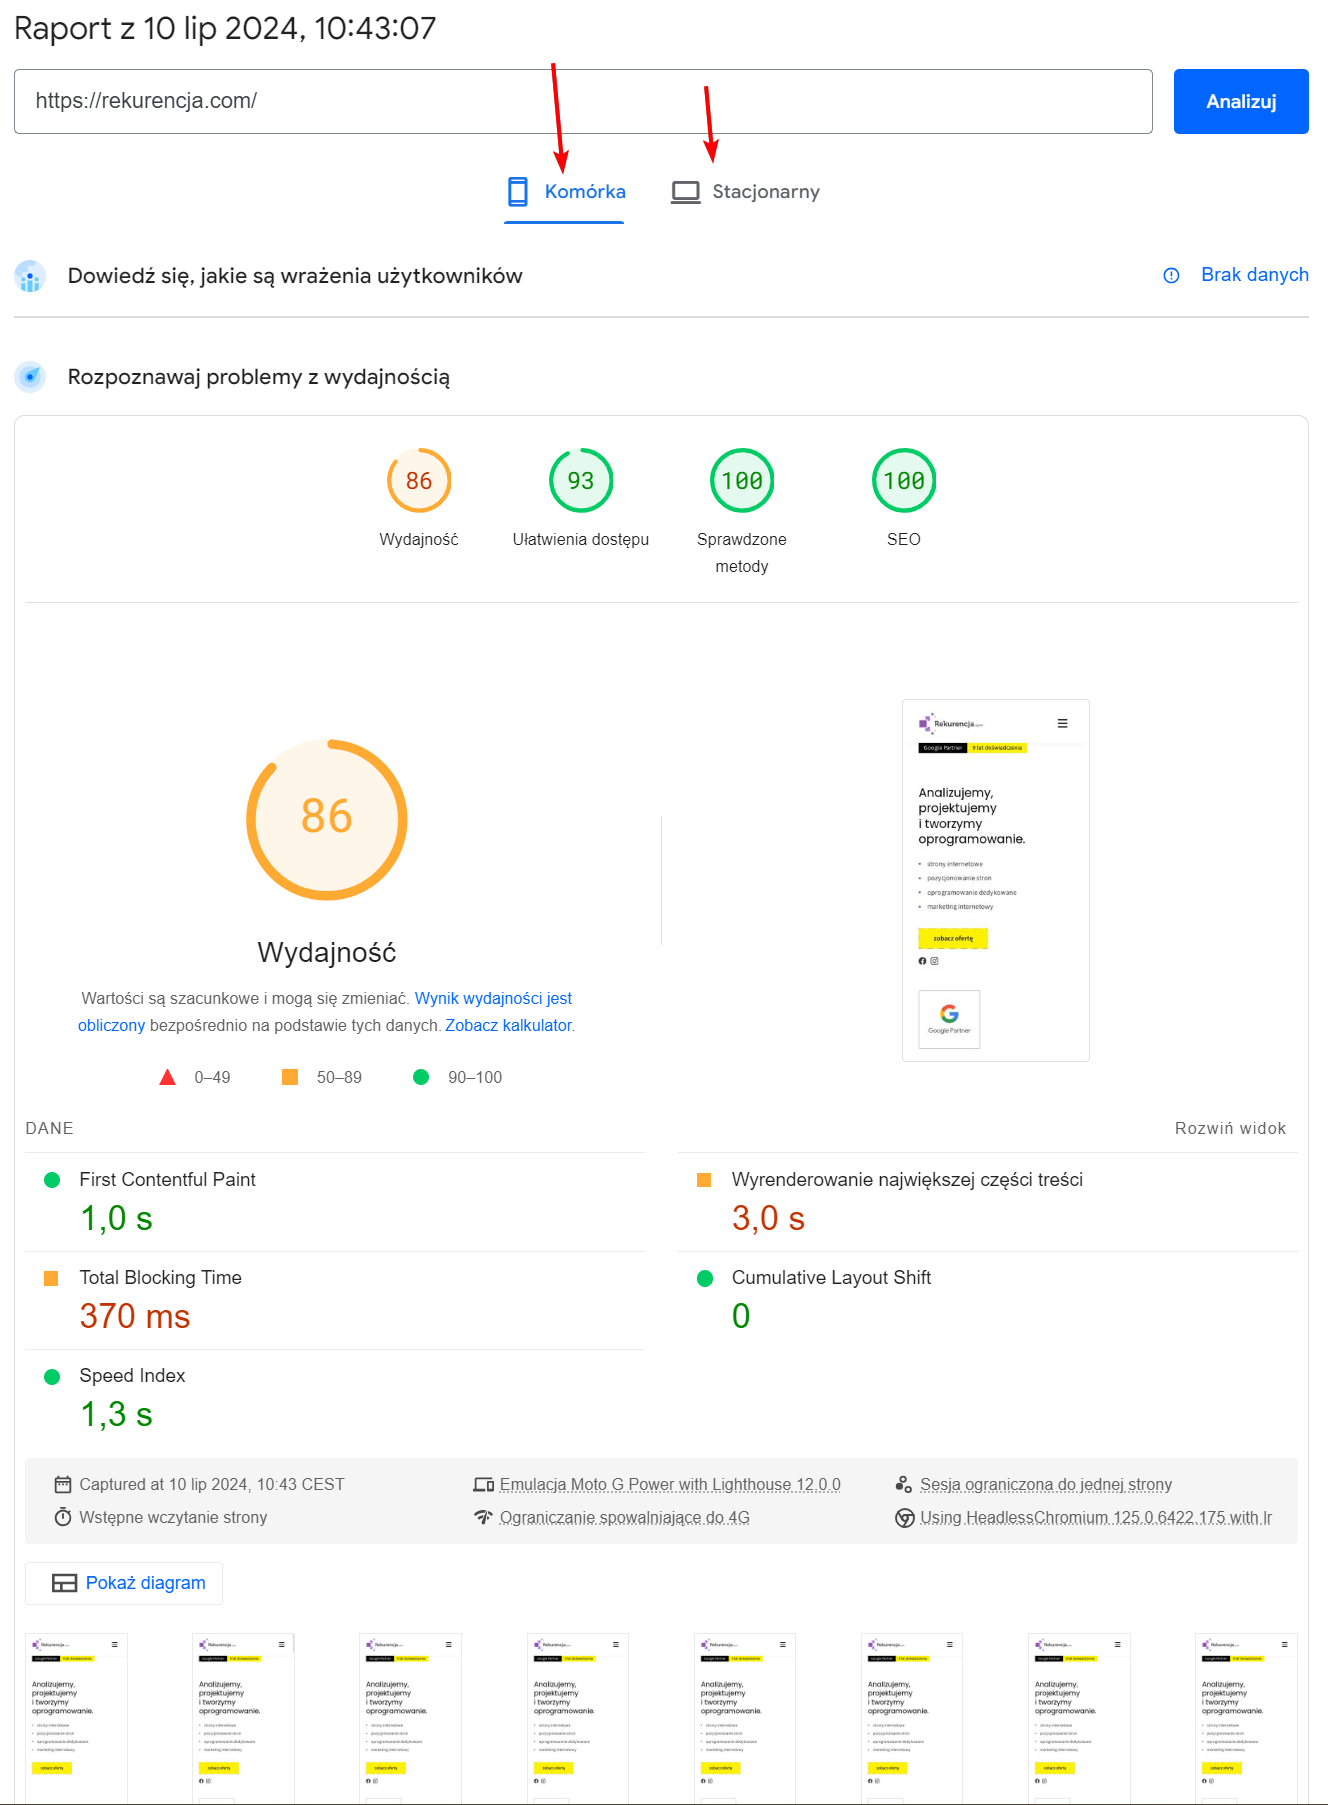This screenshot has width=1328, height=1805.
Task: Click the mobile page screenshot preview
Action: point(996,880)
